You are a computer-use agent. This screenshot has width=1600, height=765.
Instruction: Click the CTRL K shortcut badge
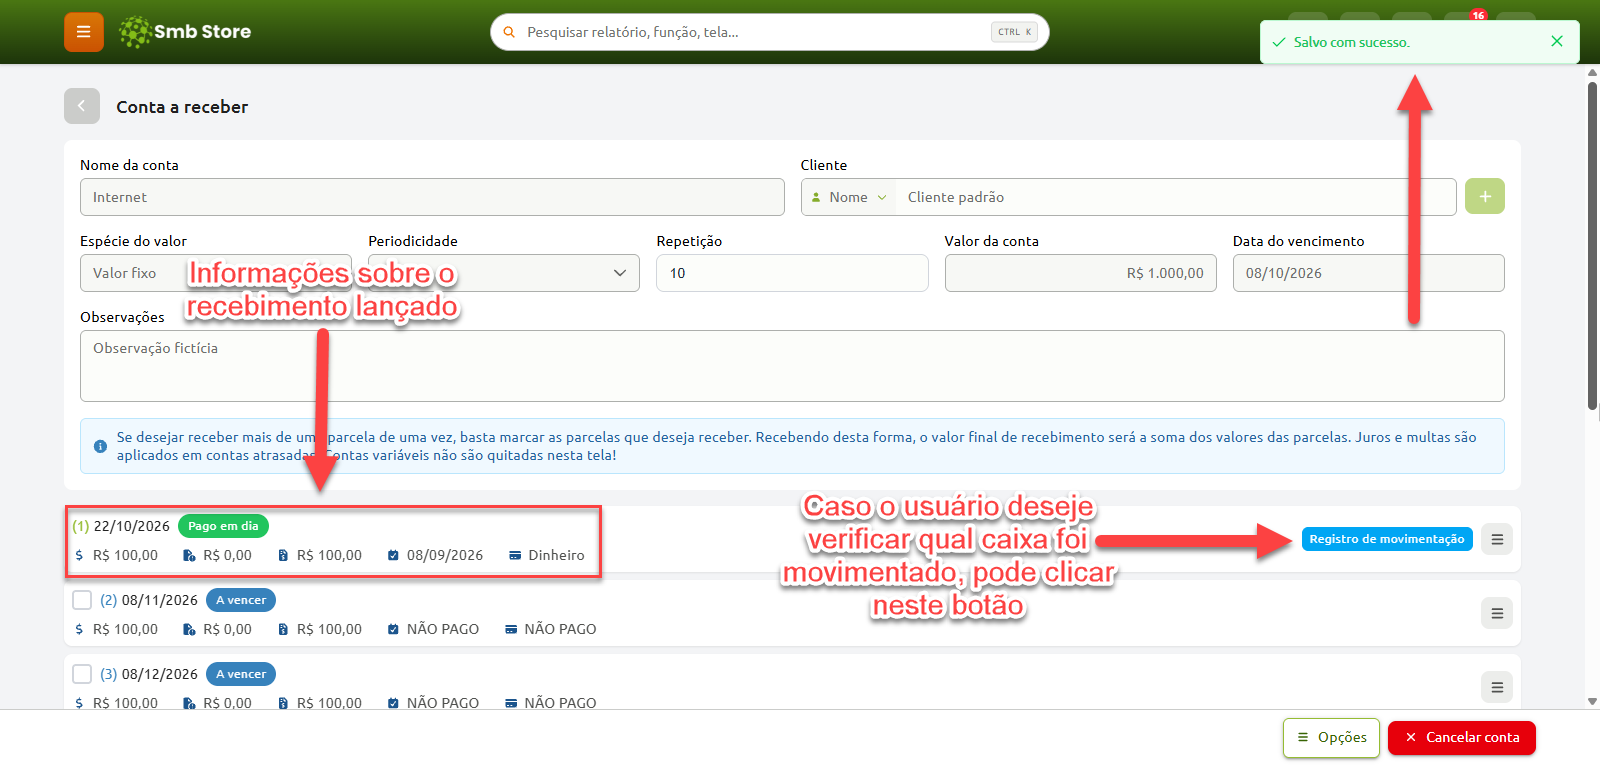1014,32
